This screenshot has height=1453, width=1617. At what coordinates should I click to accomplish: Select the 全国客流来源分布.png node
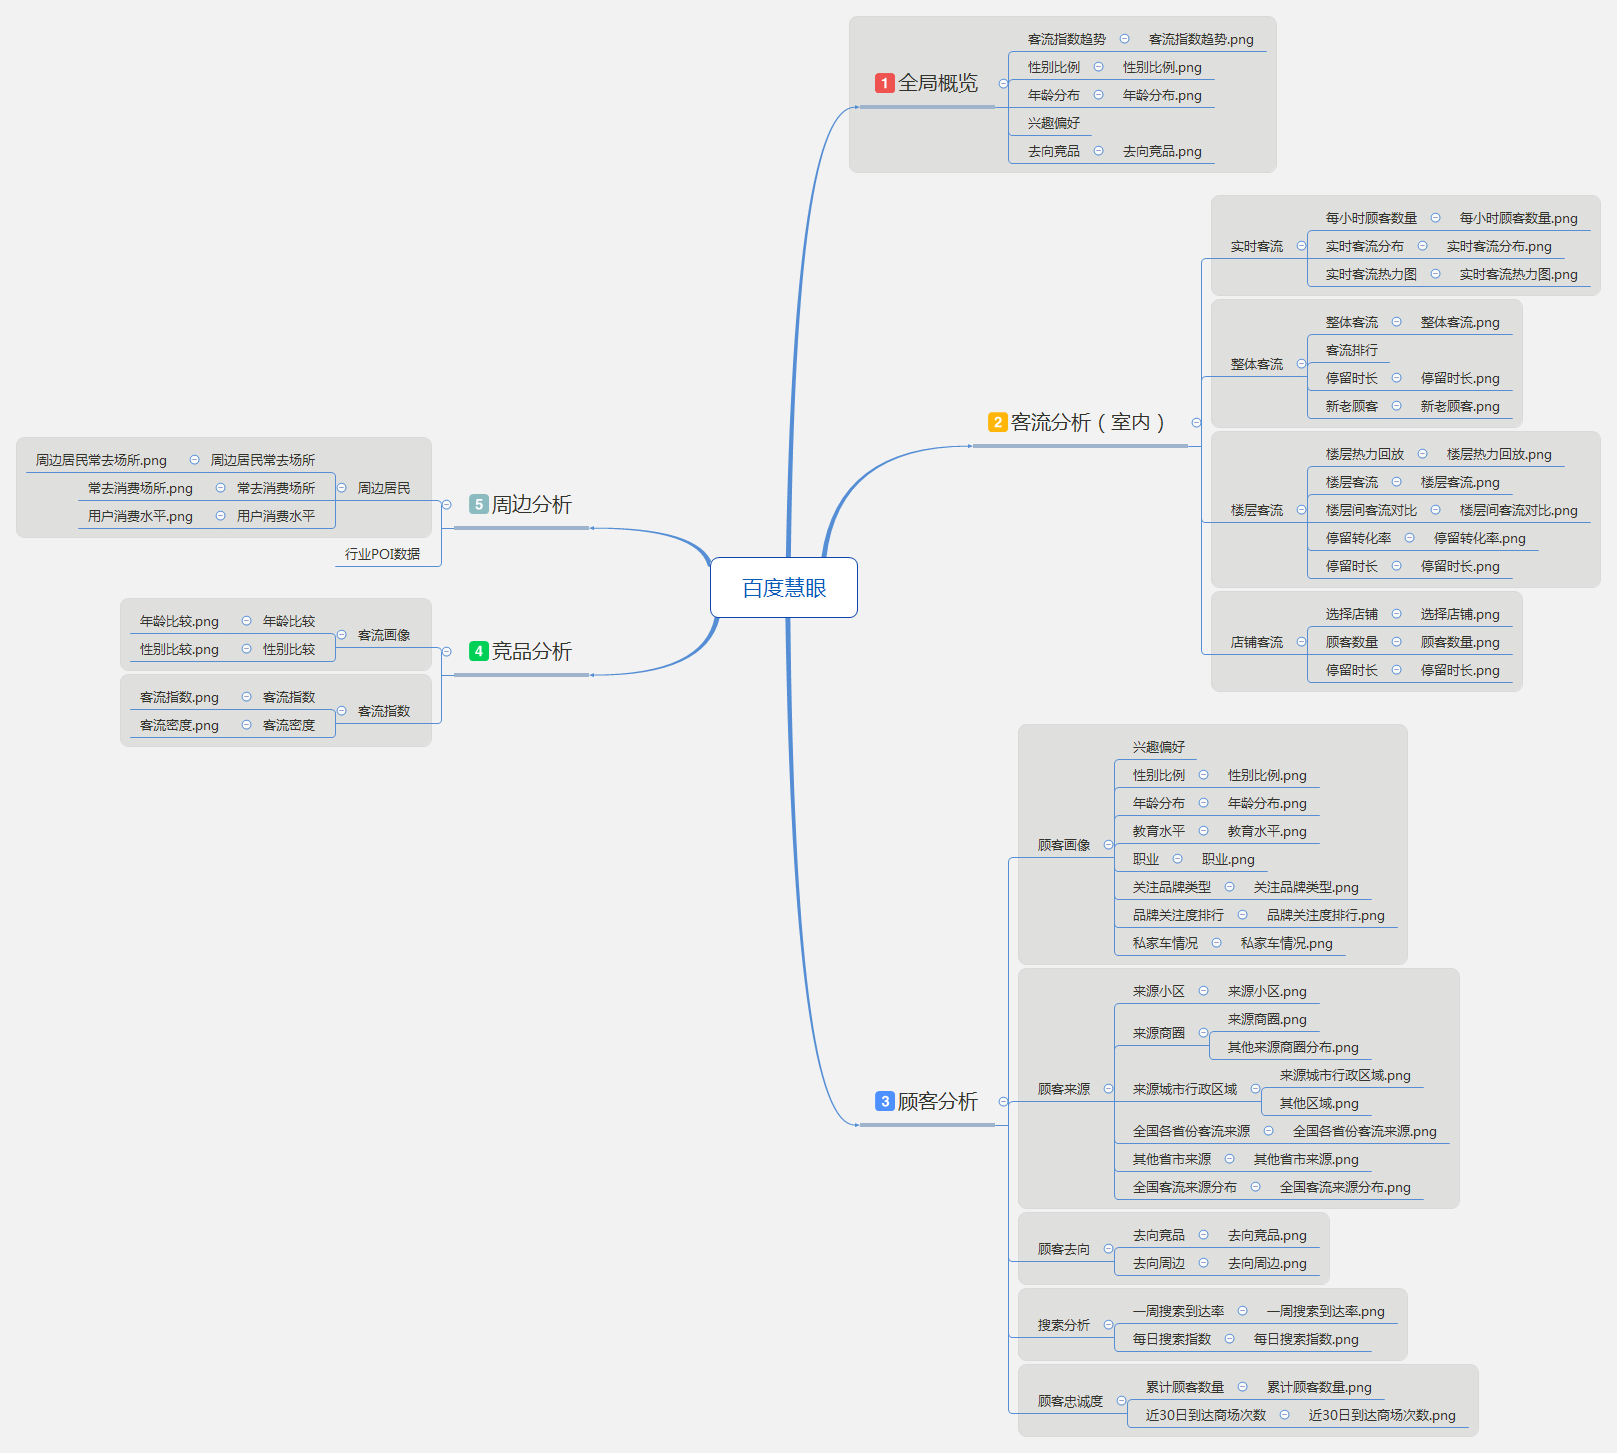pos(1345,1187)
